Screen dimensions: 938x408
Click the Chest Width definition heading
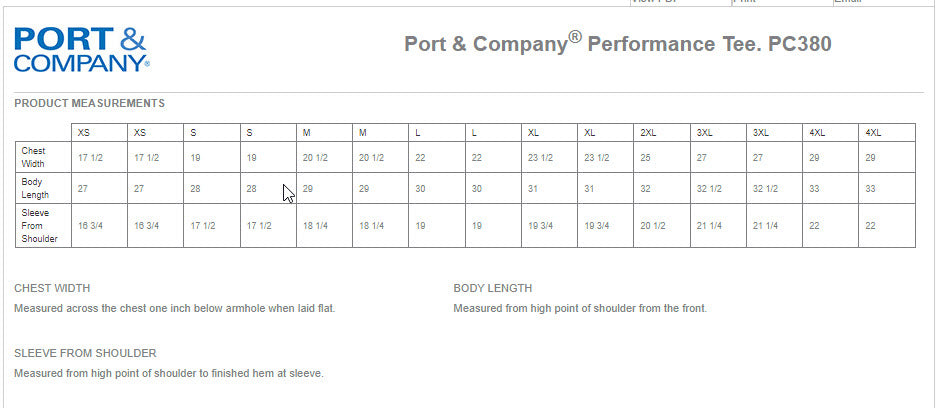pyautogui.click(x=54, y=288)
